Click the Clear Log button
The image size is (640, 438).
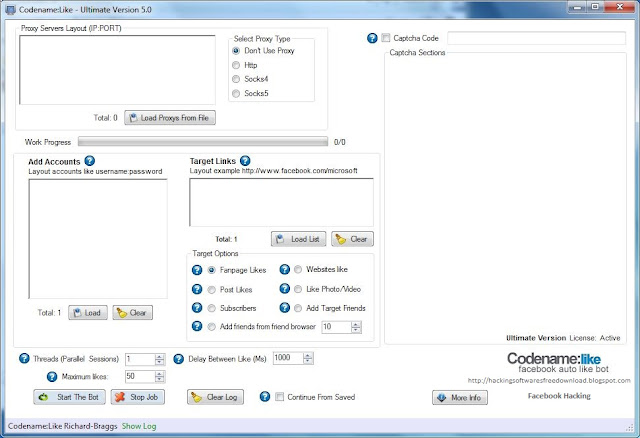point(216,397)
